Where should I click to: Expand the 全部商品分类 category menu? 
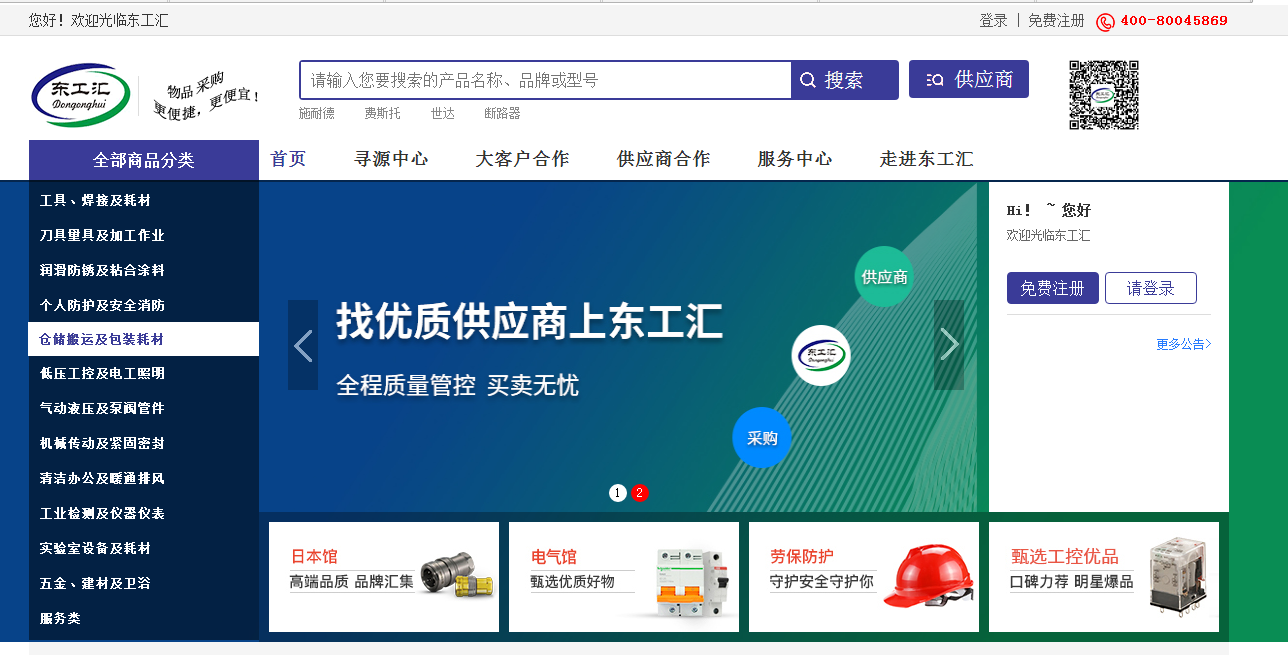[x=143, y=160]
